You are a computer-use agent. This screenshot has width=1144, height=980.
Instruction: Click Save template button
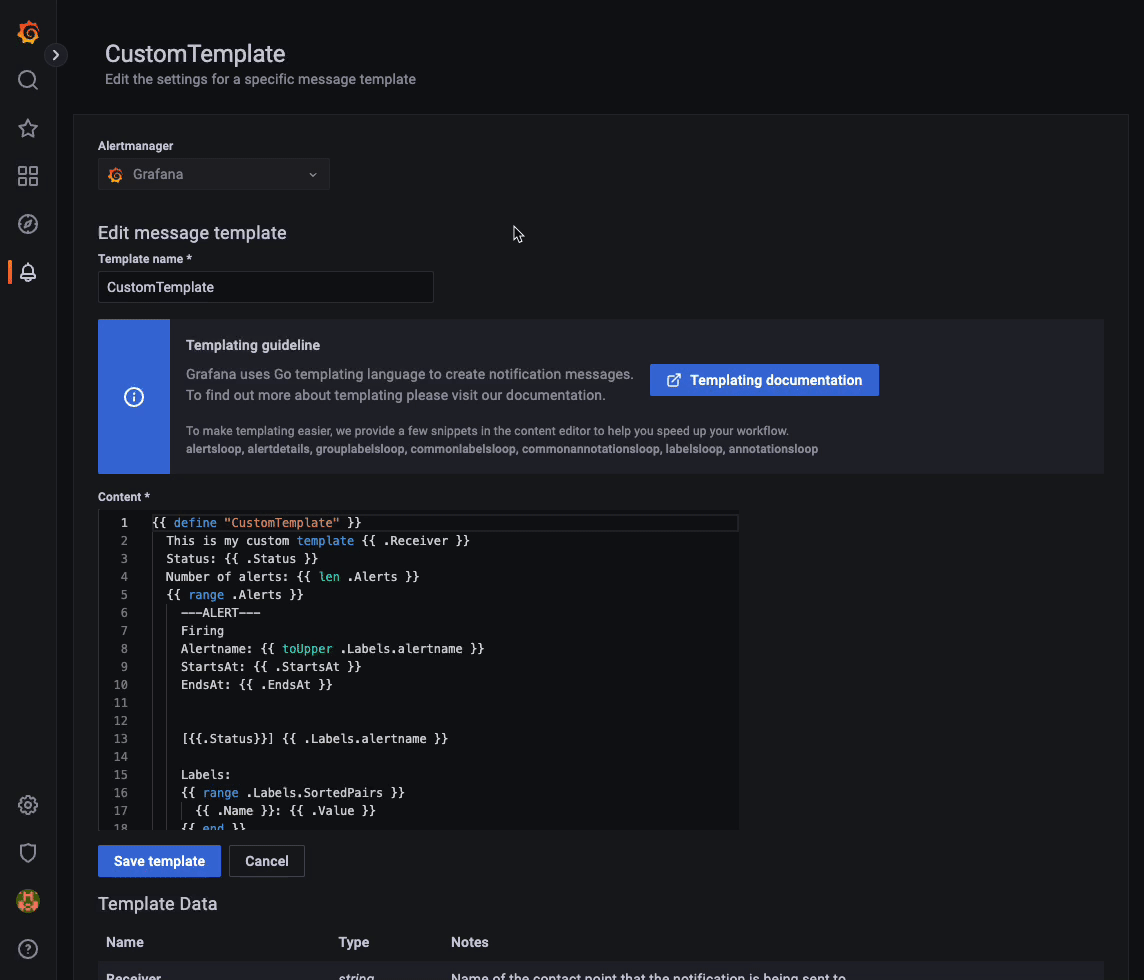pos(159,861)
